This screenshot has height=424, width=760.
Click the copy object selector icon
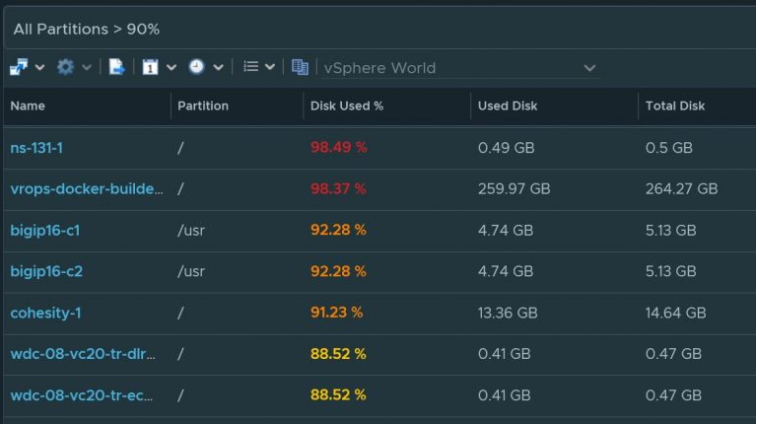tap(300, 67)
